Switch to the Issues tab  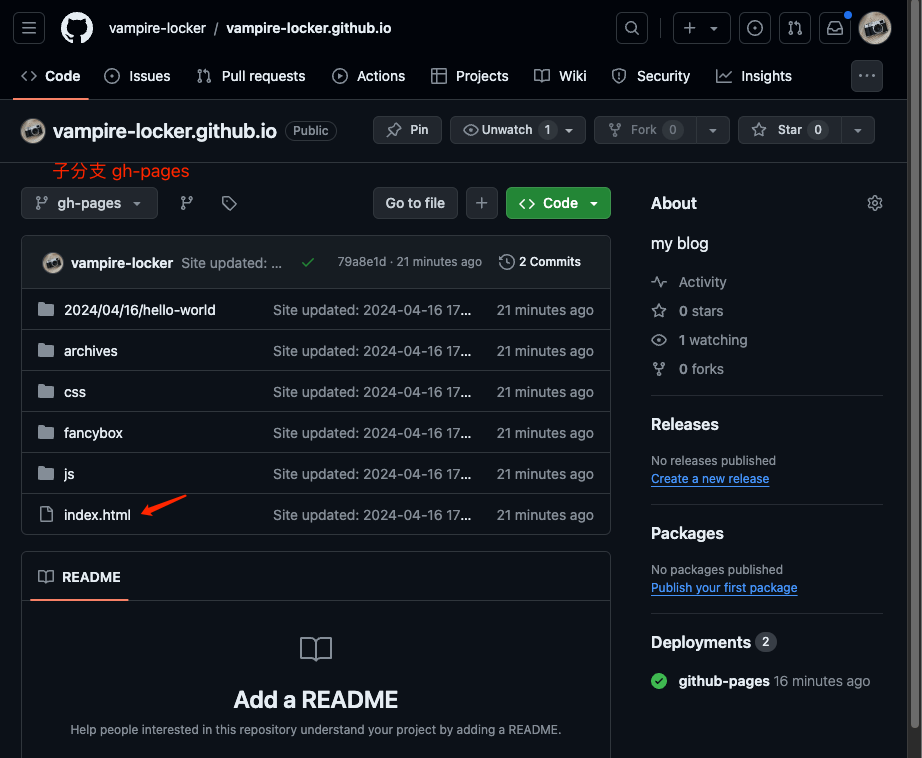point(137,76)
